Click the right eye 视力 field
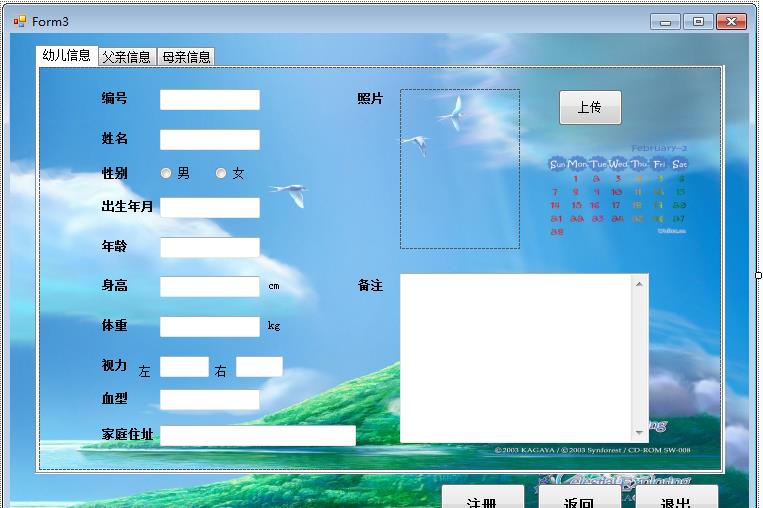Viewport: 763px width, 508px height. [259, 367]
